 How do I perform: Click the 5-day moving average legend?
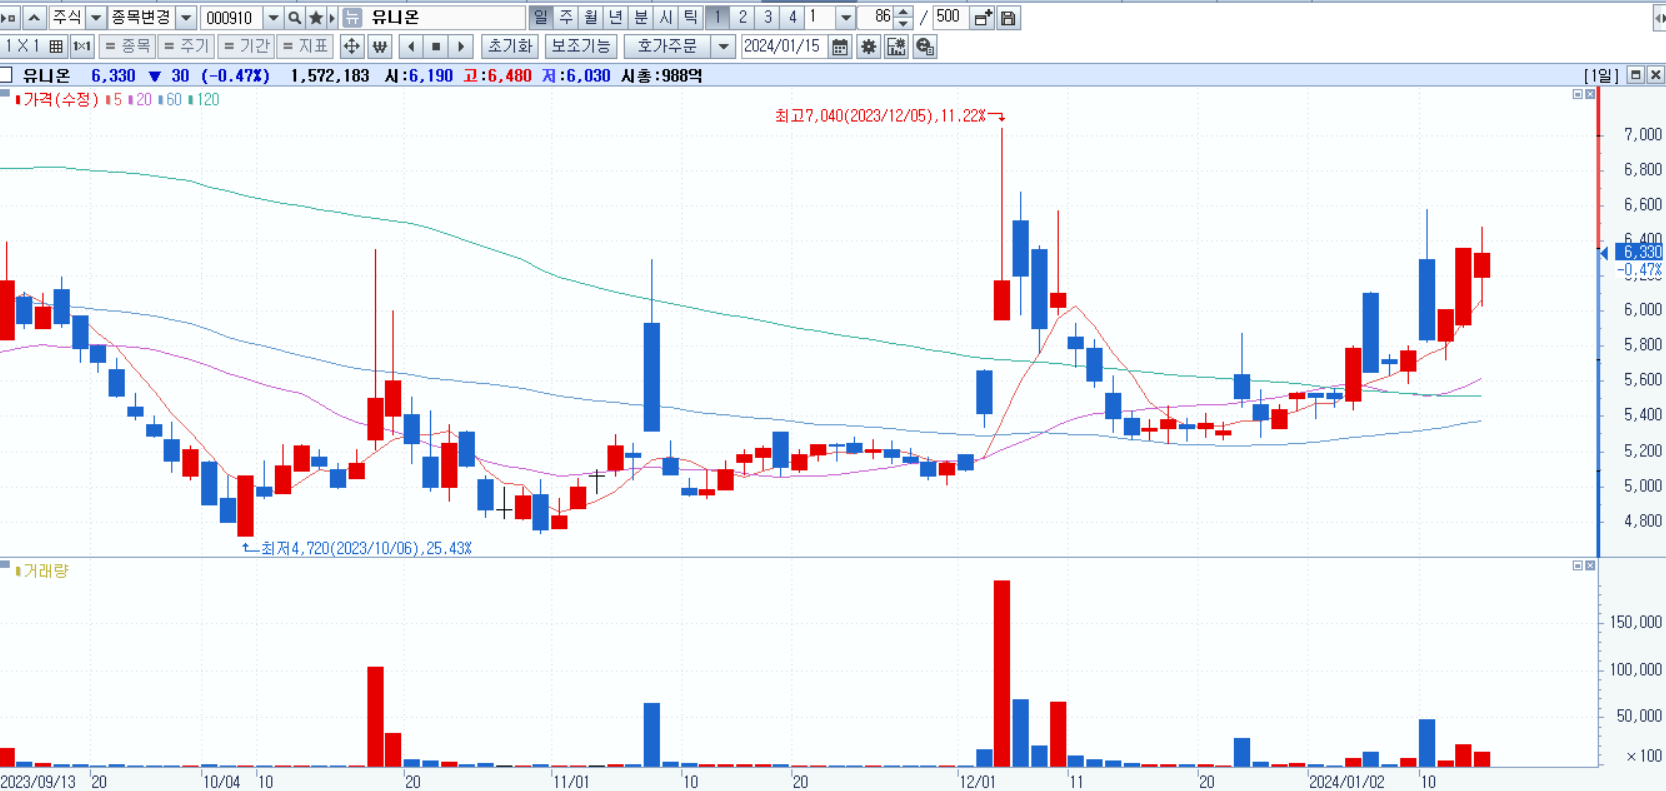(x=114, y=100)
